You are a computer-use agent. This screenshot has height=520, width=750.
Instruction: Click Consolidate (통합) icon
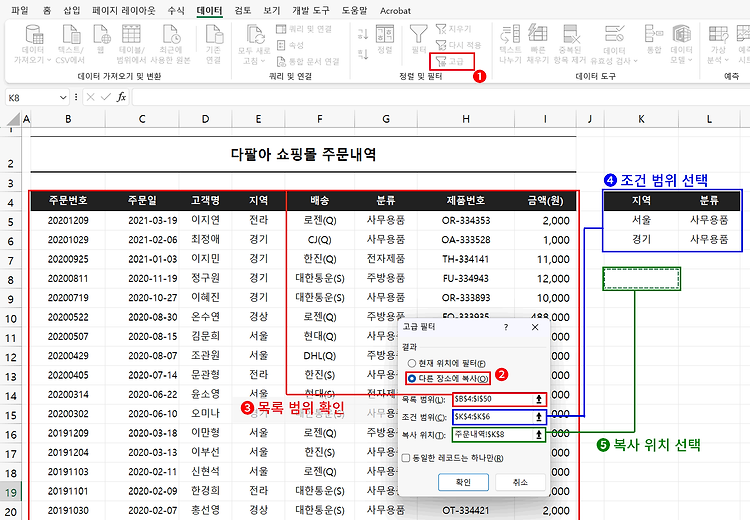click(x=653, y=34)
